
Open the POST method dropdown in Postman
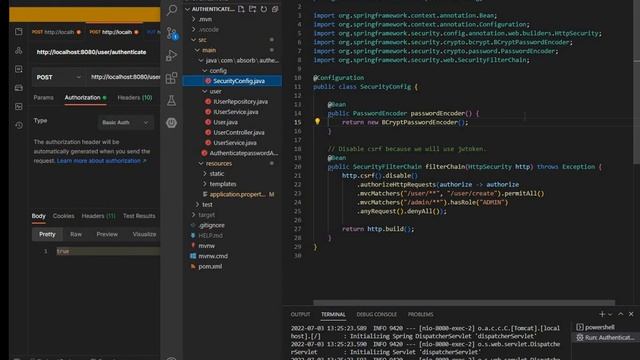pyautogui.click(x=58, y=77)
